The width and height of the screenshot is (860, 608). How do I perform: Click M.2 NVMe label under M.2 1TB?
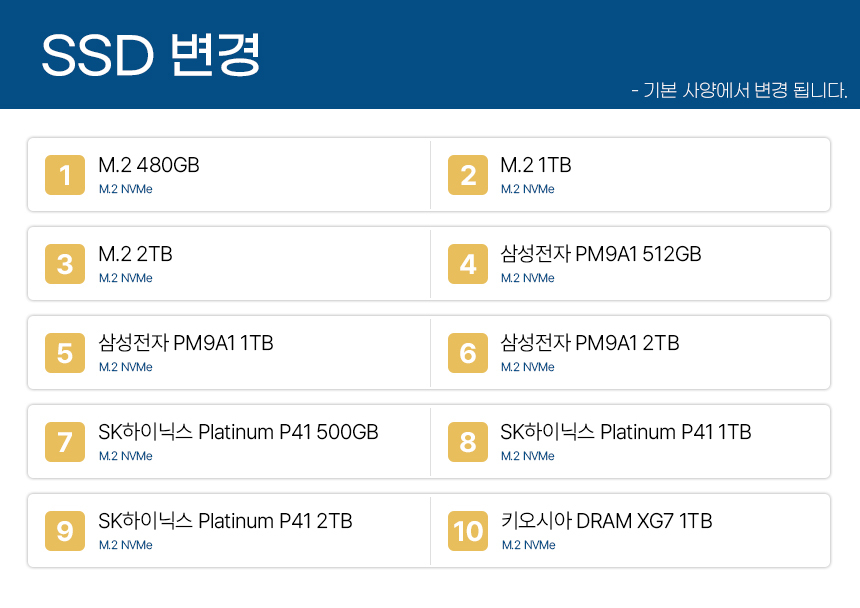[528, 189]
